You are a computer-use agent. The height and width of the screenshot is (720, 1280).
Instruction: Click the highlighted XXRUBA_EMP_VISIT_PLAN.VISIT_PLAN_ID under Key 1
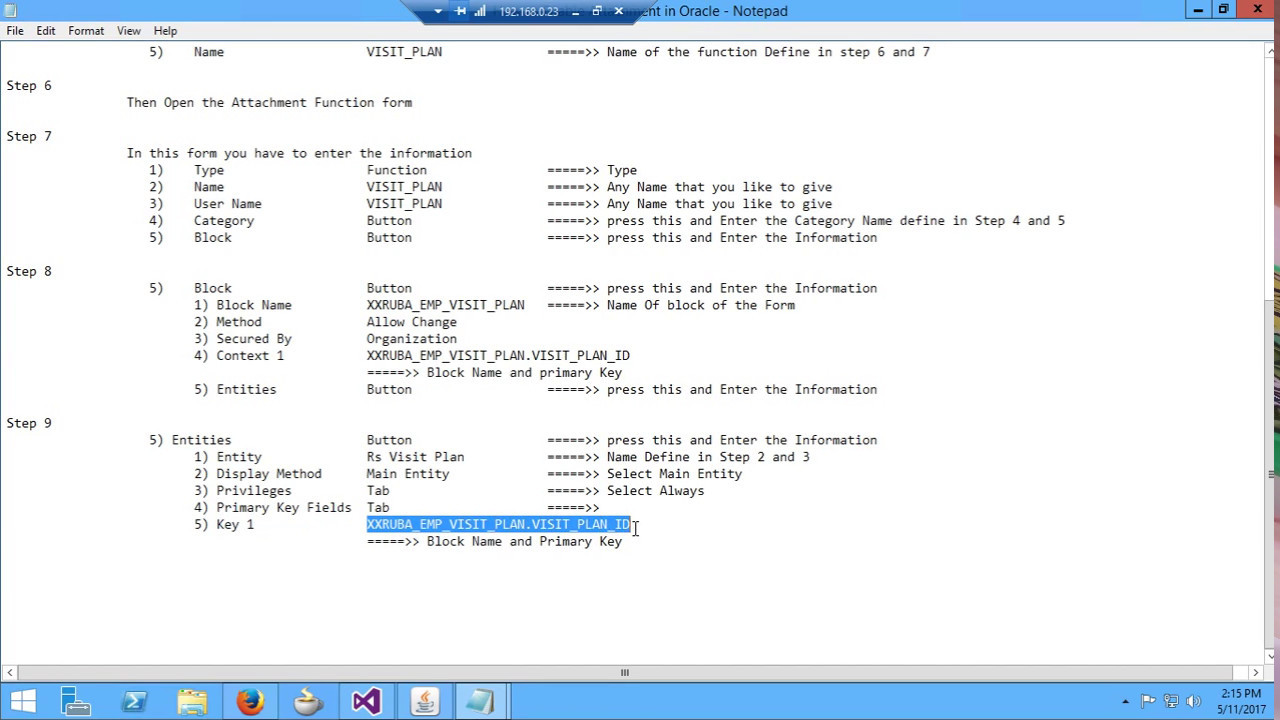pos(498,524)
